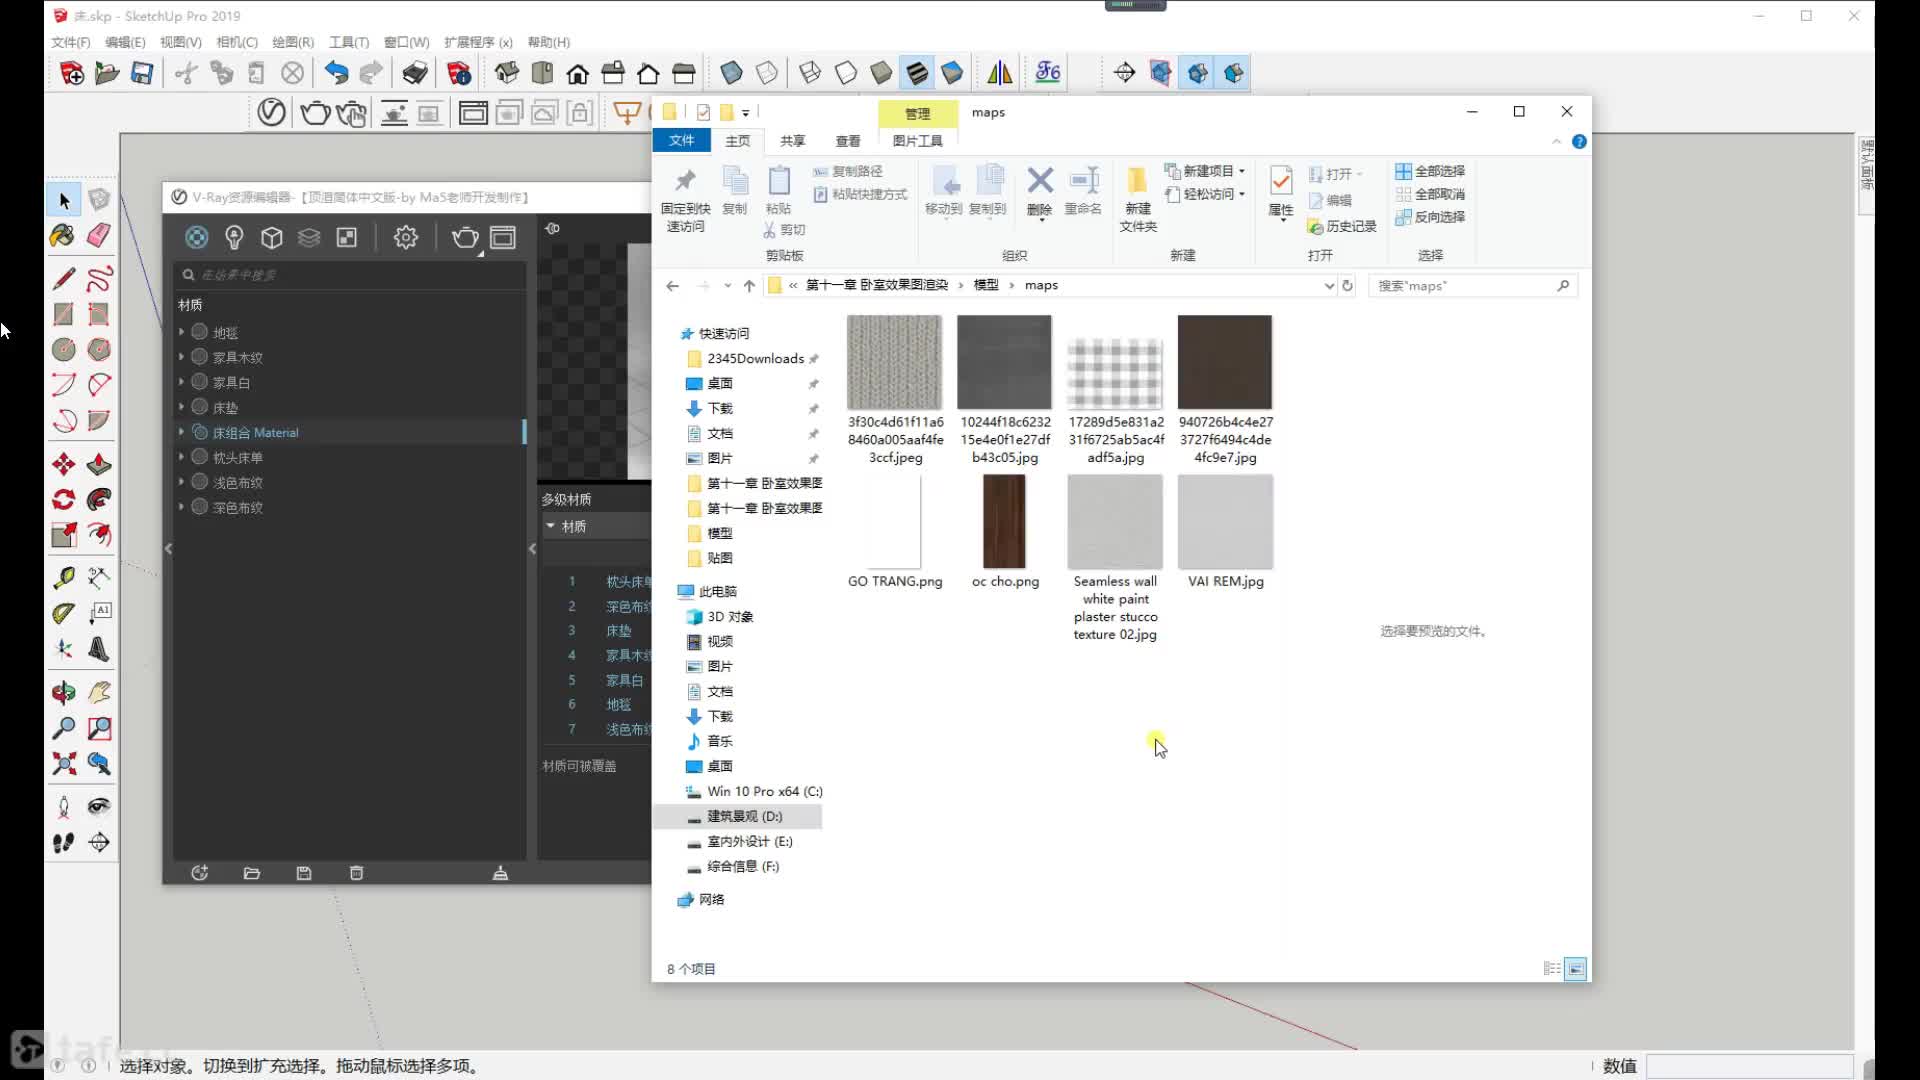
Task: Click the Undo arrow in SketchUp toolbar
Action: pos(336,72)
